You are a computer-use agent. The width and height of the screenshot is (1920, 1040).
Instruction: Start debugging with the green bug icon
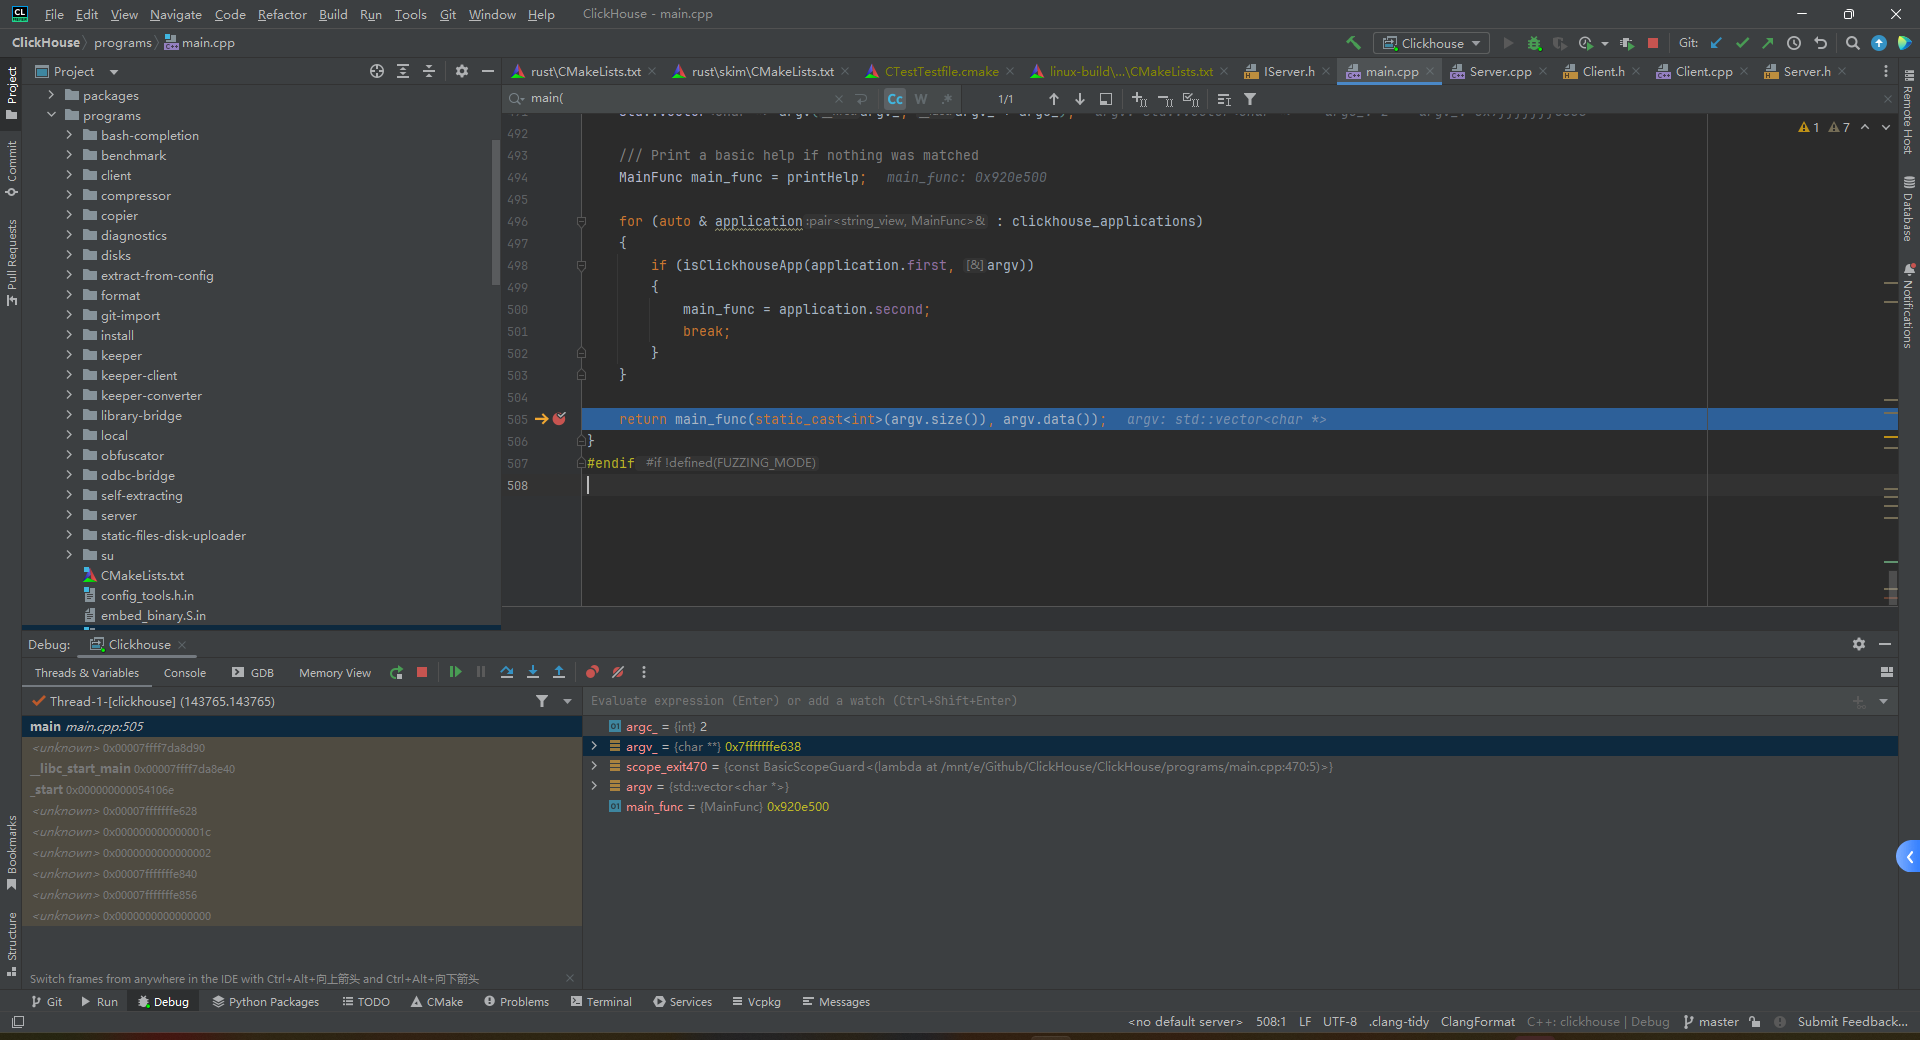click(1534, 43)
